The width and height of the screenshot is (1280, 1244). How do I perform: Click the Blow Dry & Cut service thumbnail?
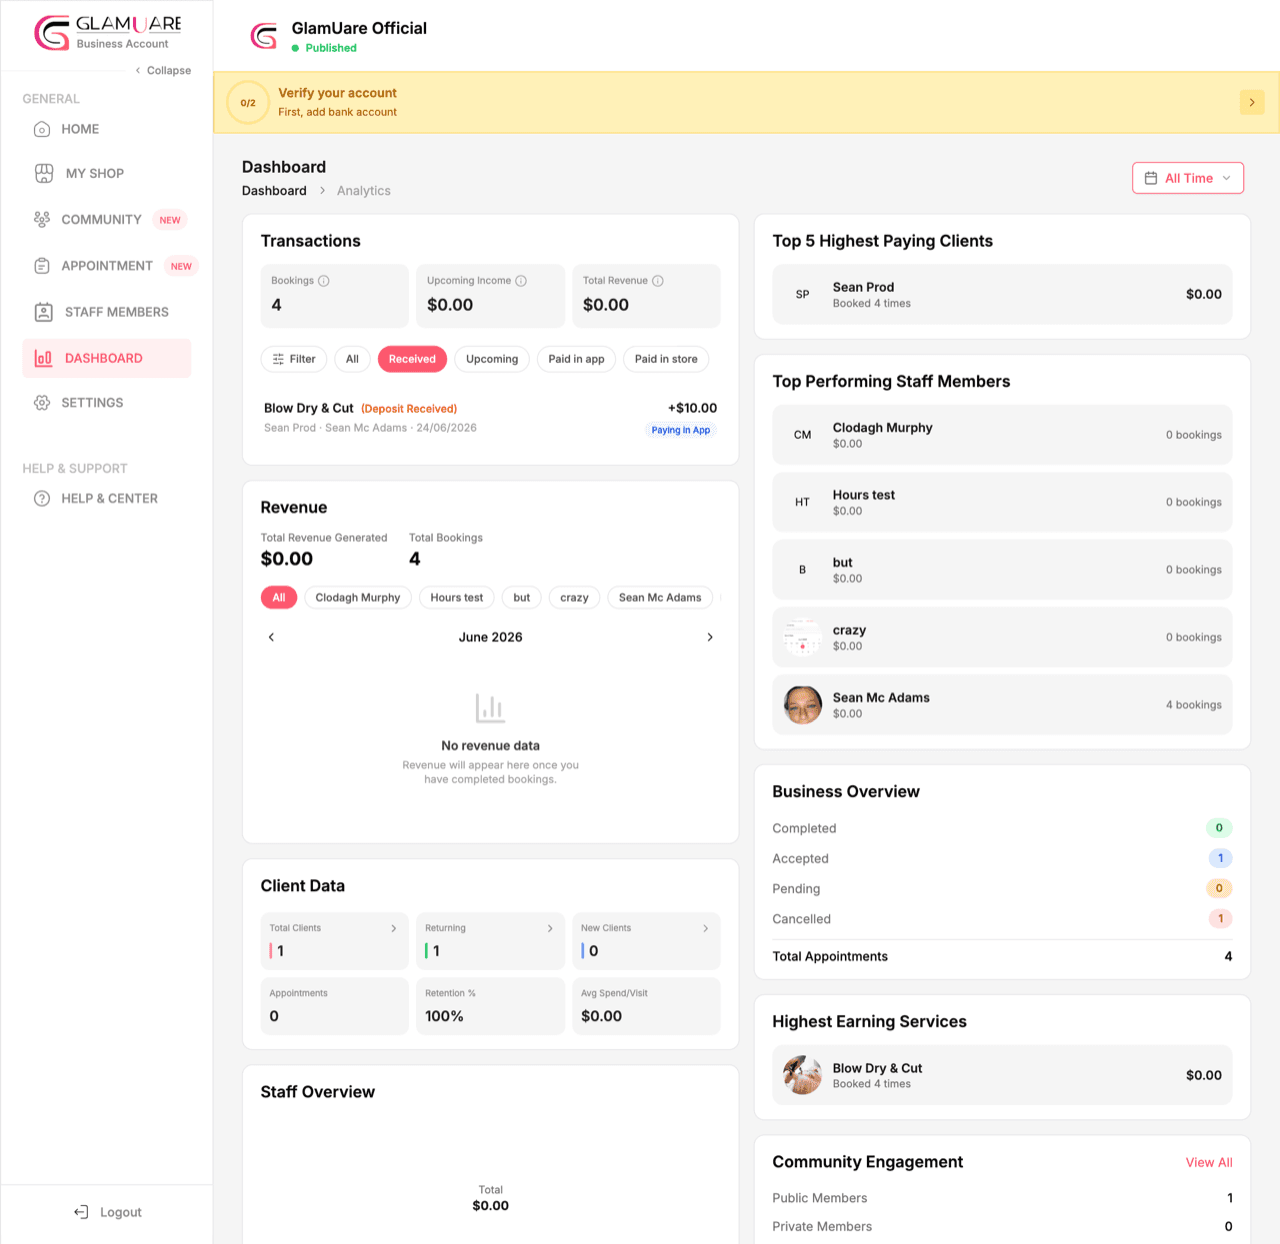point(803,1075)
